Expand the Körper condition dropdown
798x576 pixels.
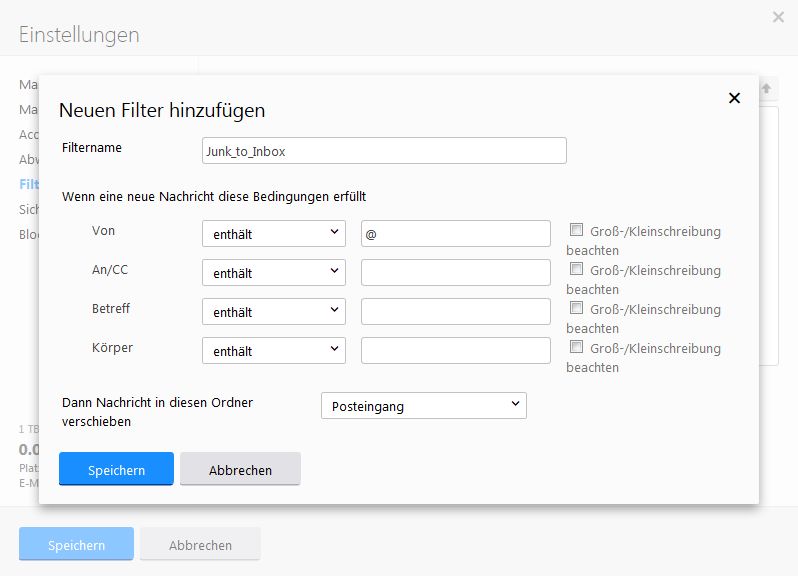pos(273,350)
